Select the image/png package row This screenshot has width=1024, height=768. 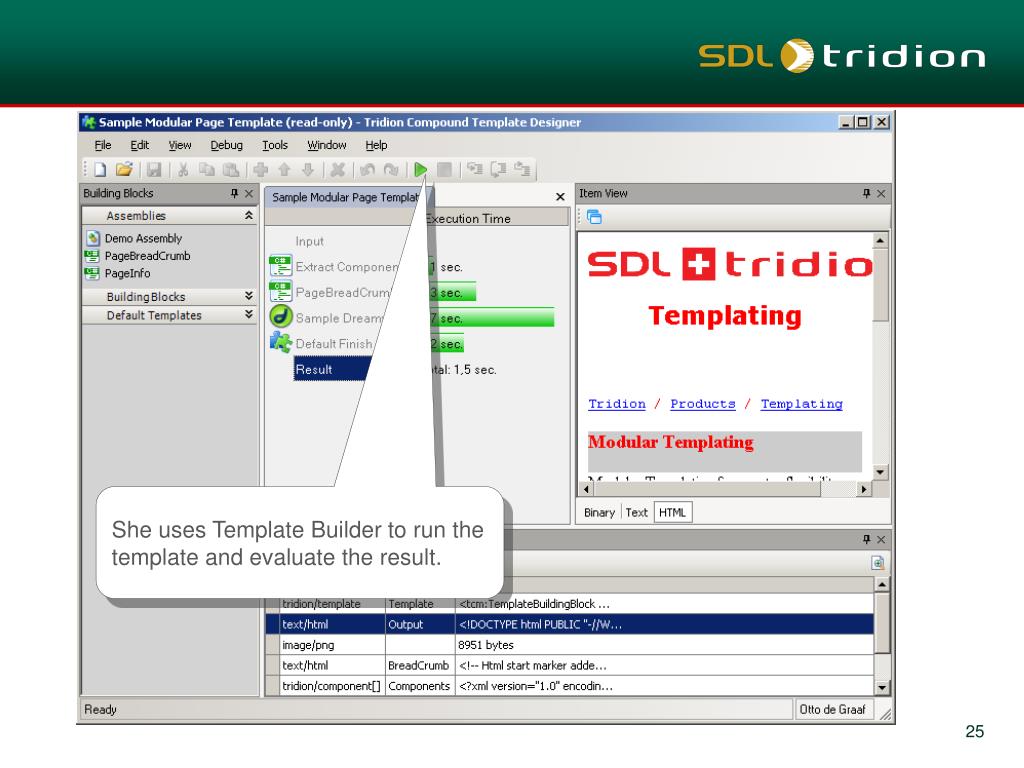point(569,645)
